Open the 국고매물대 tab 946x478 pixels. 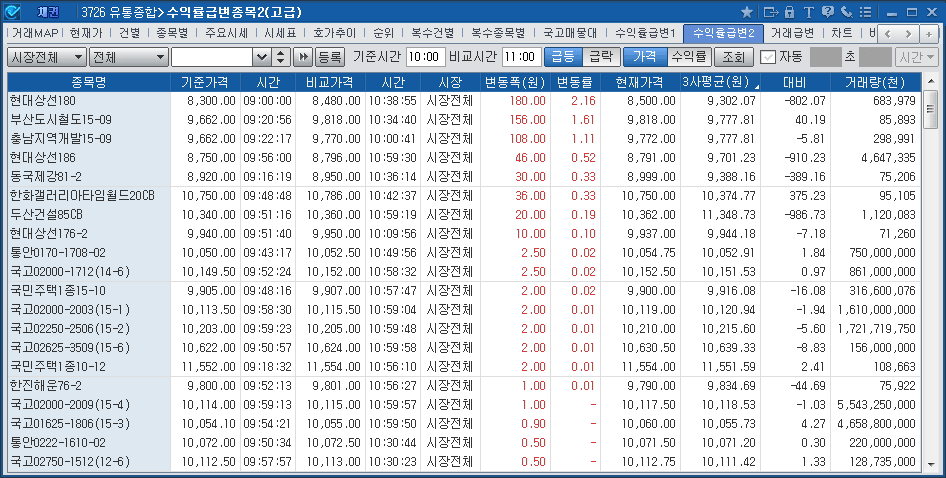click(568, 33)
